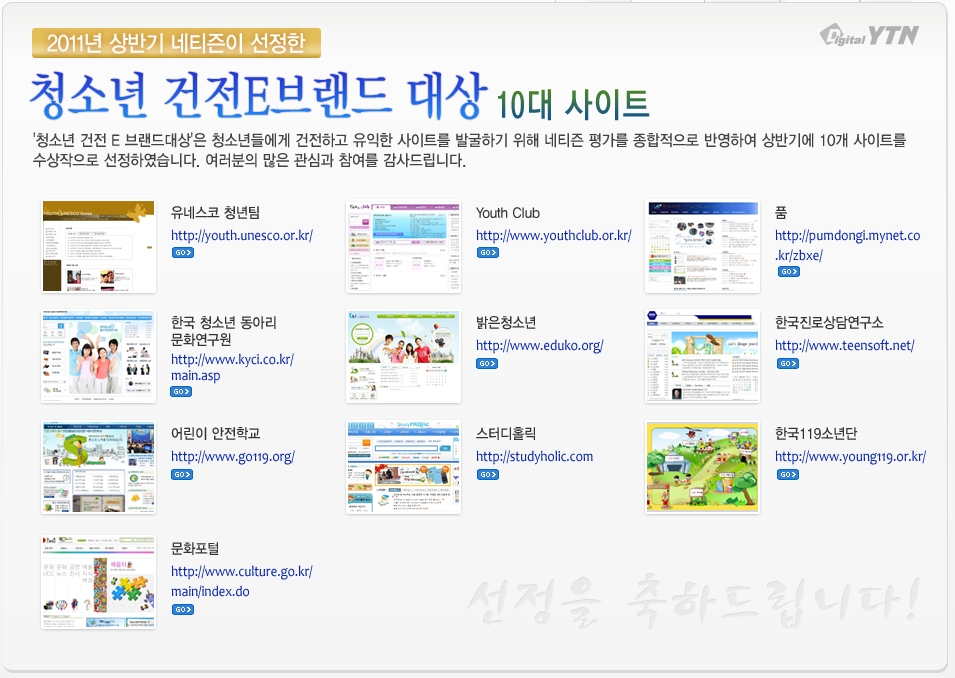
Task: Click the 청소년 건전E브랜드 대상 heading
Action: click(259, 94)
